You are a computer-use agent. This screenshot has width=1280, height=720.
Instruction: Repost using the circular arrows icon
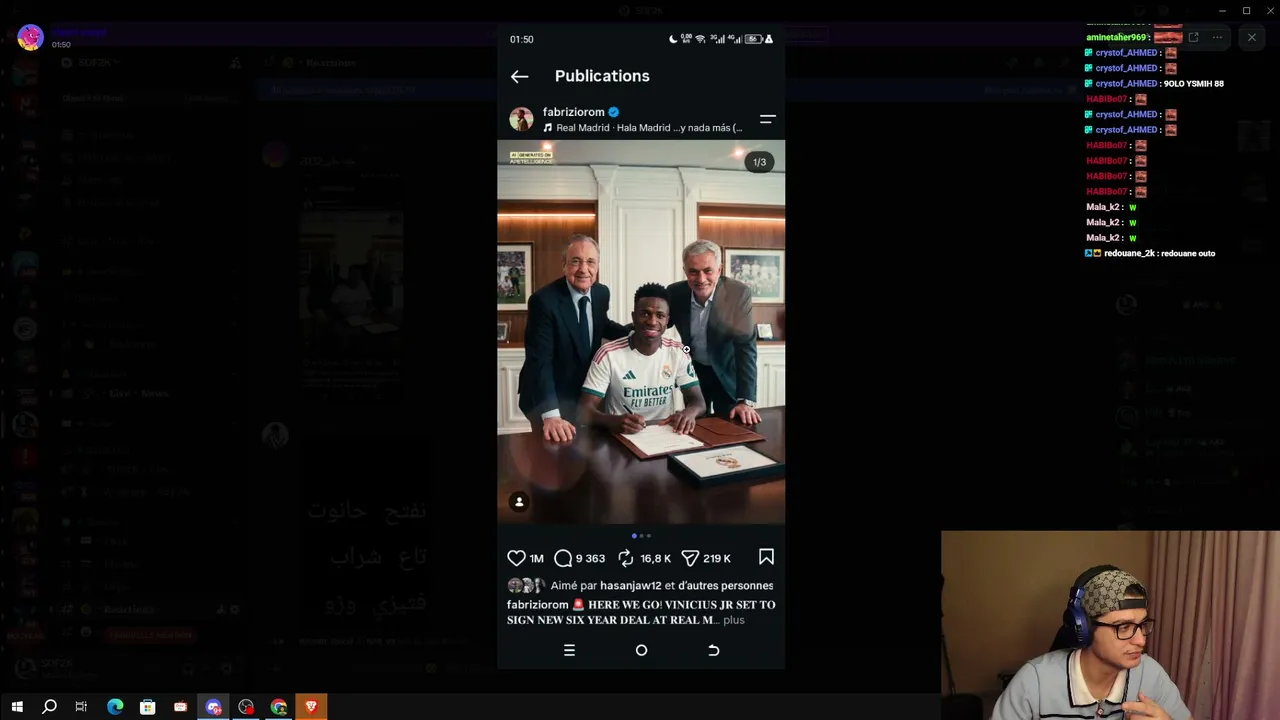tap(626, 558)
